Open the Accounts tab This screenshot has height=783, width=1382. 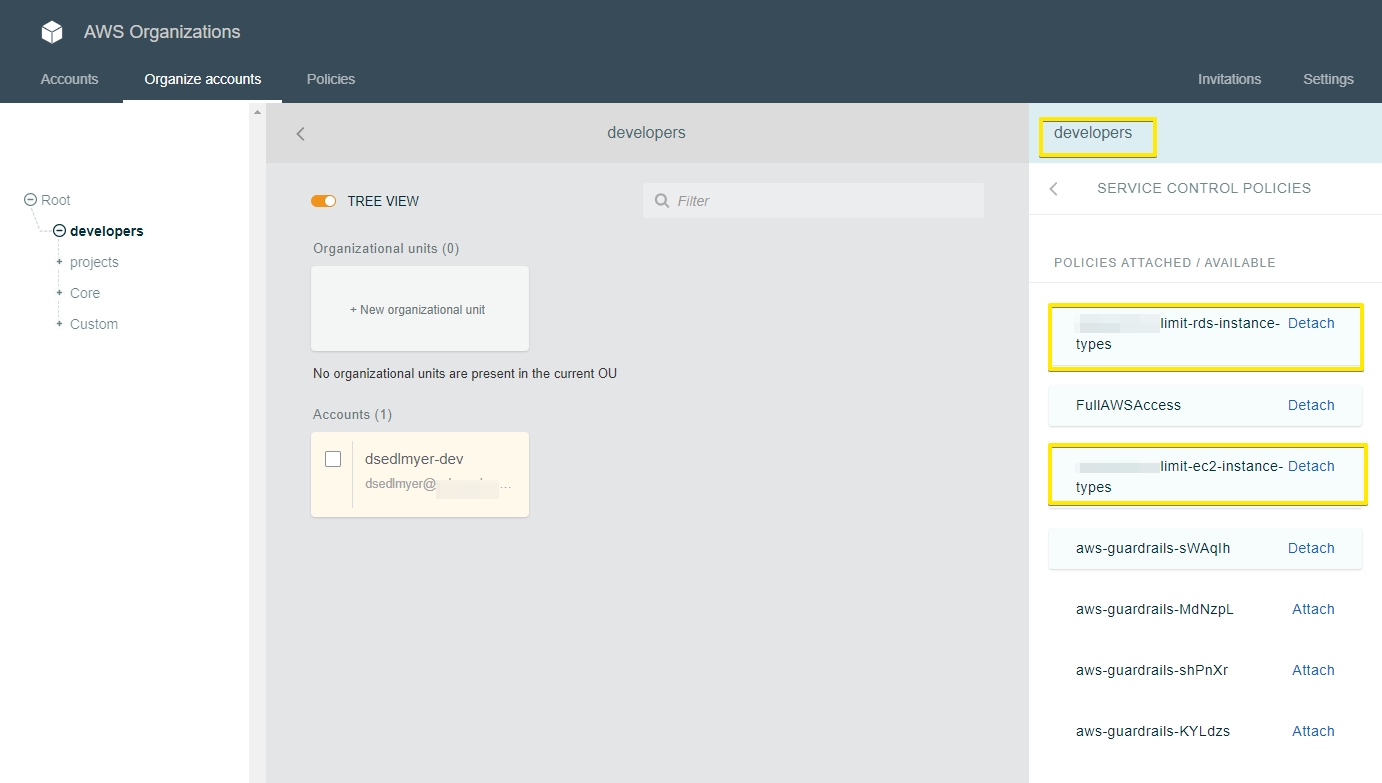[69, 79]
